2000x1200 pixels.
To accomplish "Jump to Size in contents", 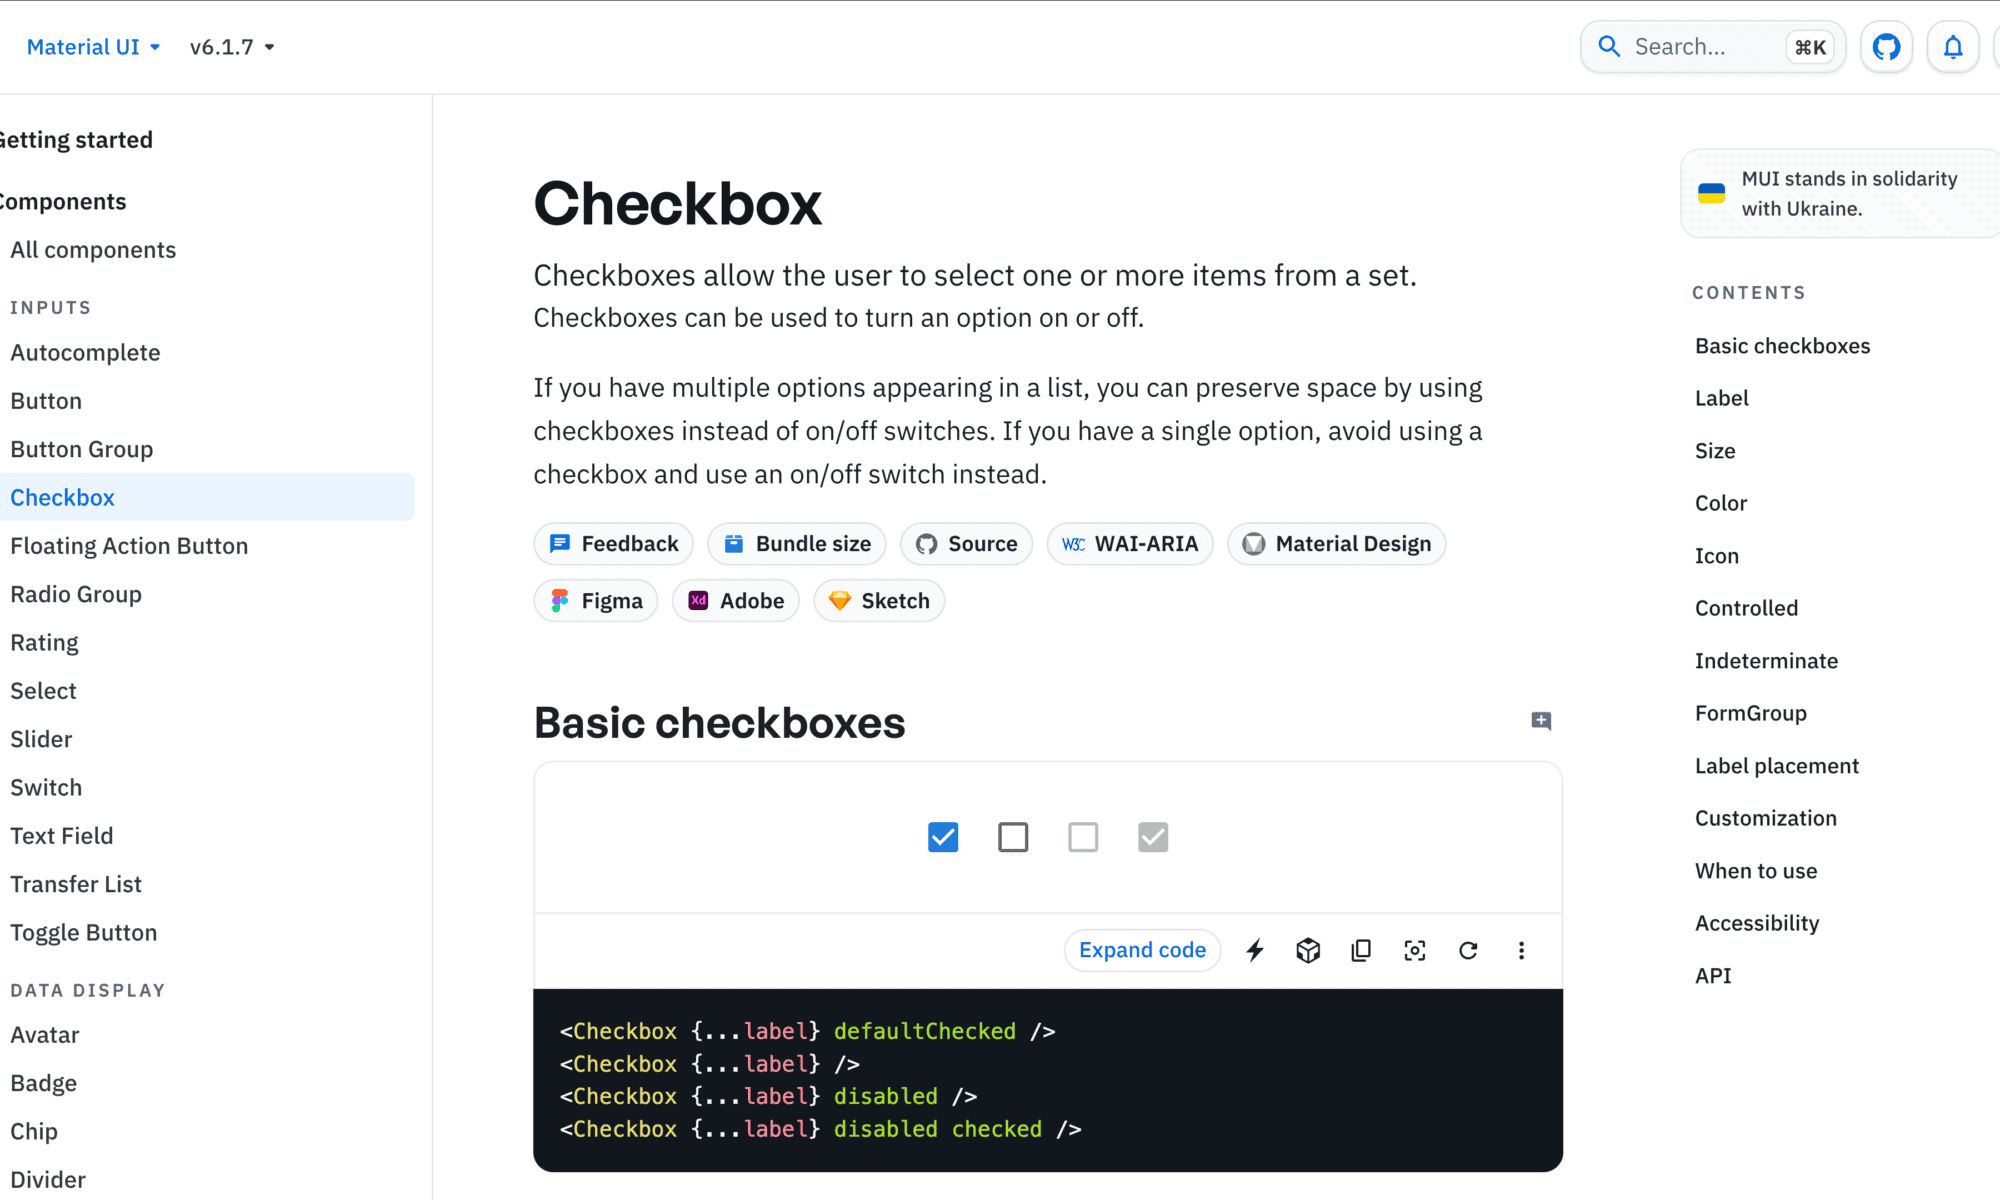I will click(x=1715, y=451).
